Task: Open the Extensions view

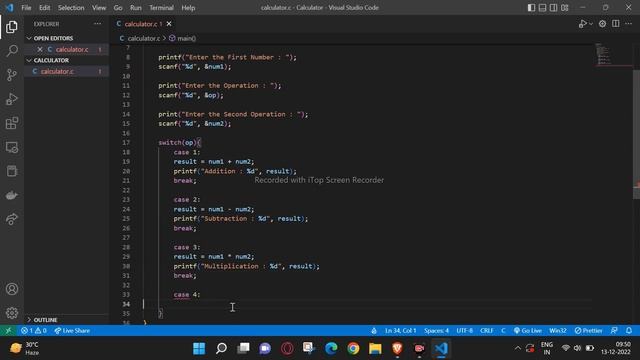Action: click(12, 123)
